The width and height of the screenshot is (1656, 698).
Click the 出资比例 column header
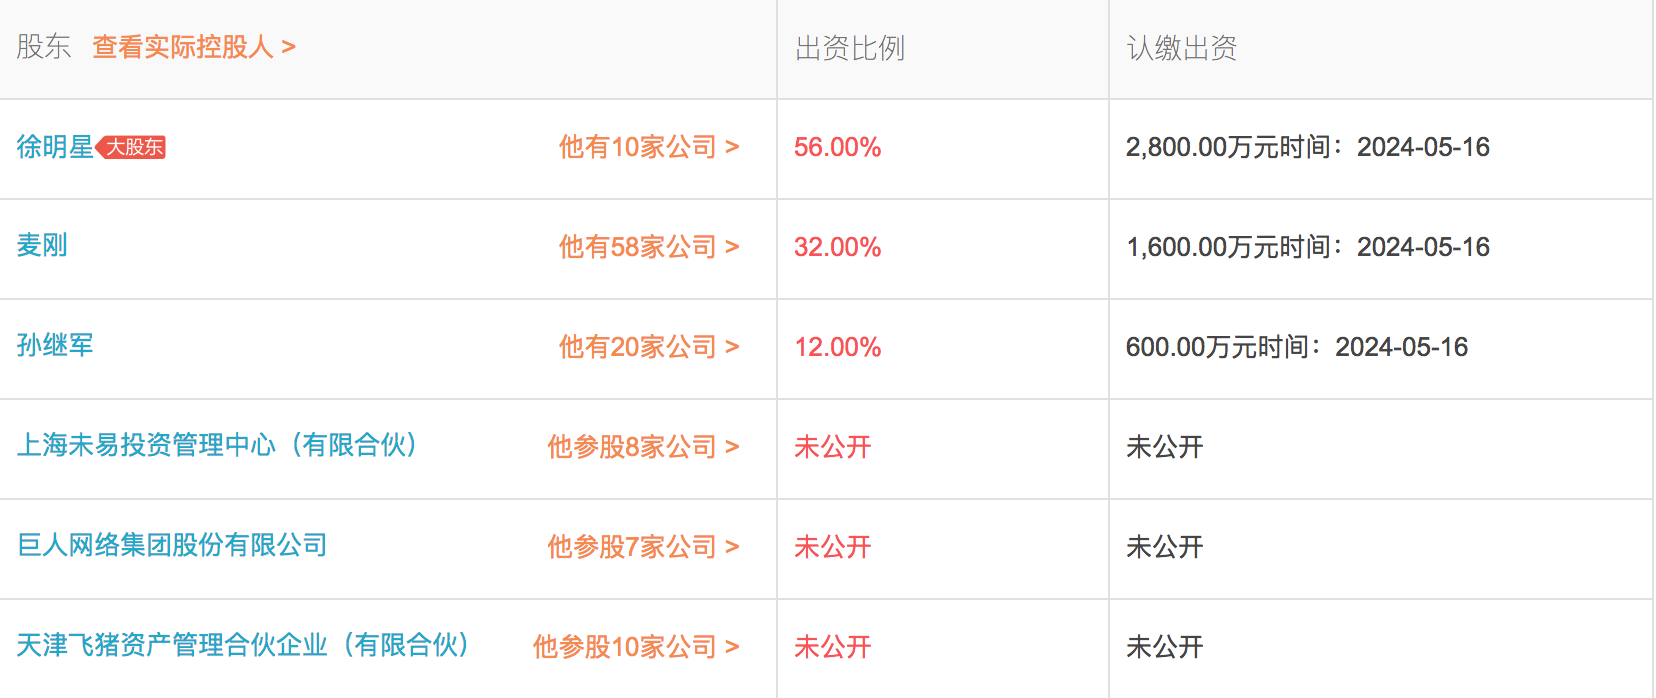point(849,48)
